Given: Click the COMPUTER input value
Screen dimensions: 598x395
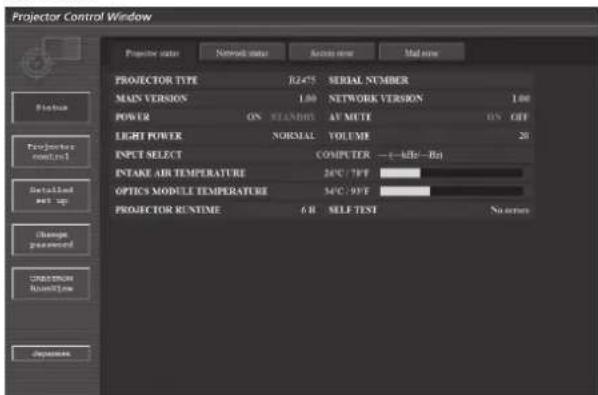Looking at the screenshot, I should point(343,155).
